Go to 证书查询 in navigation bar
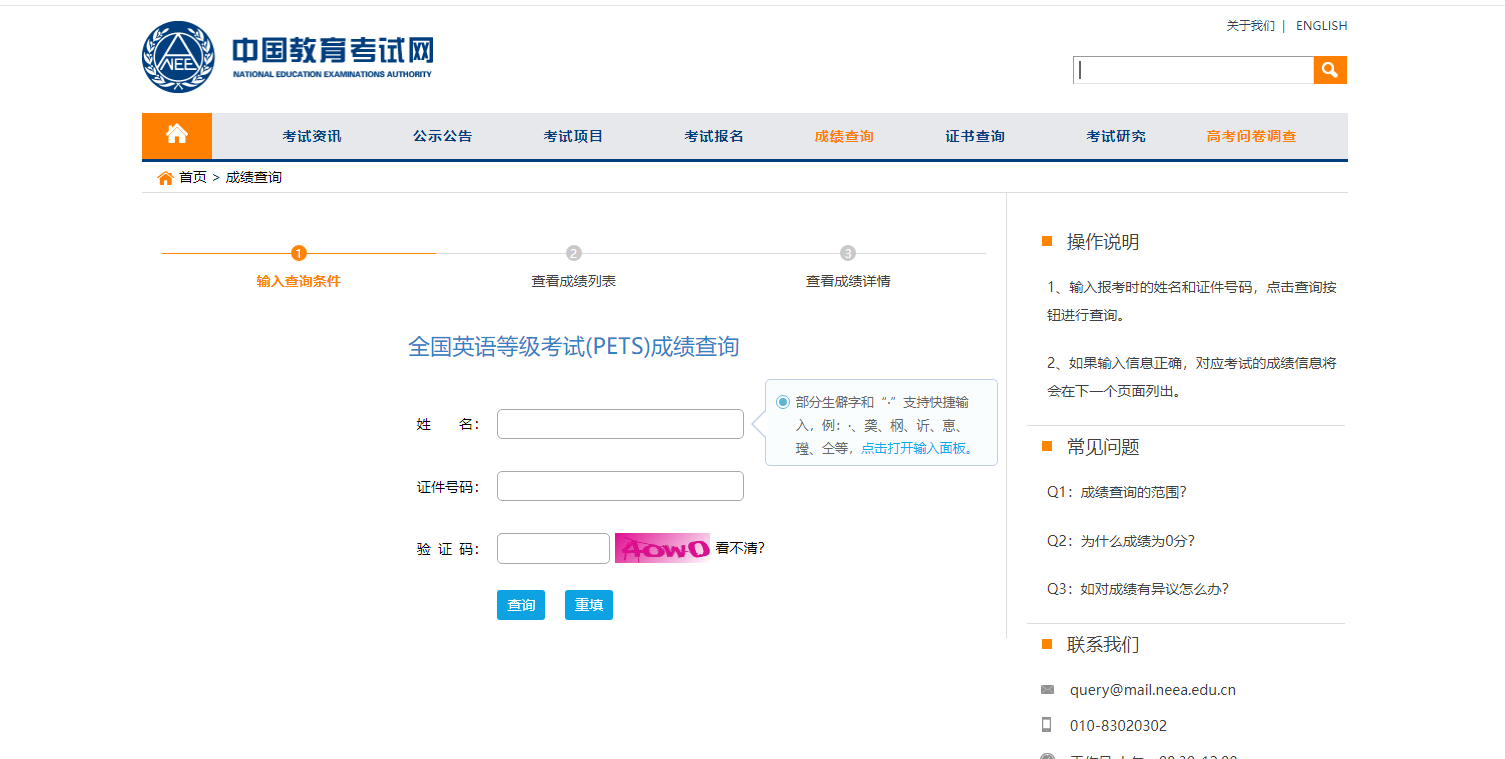The image size is (1505, 759). click(974, 136)
